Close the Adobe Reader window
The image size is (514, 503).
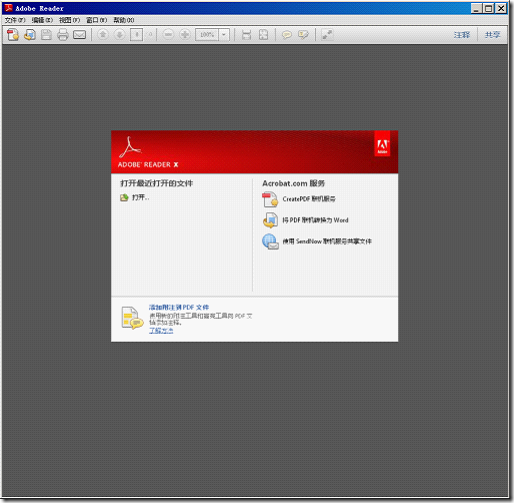tap(501, 8)
